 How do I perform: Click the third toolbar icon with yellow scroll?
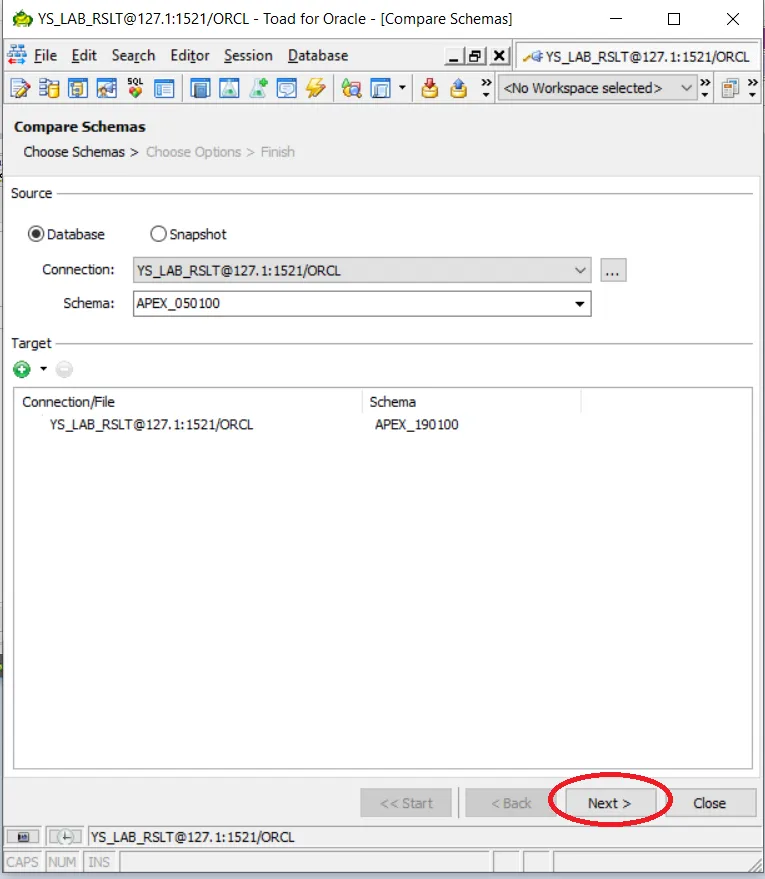(x=78, y=89)
